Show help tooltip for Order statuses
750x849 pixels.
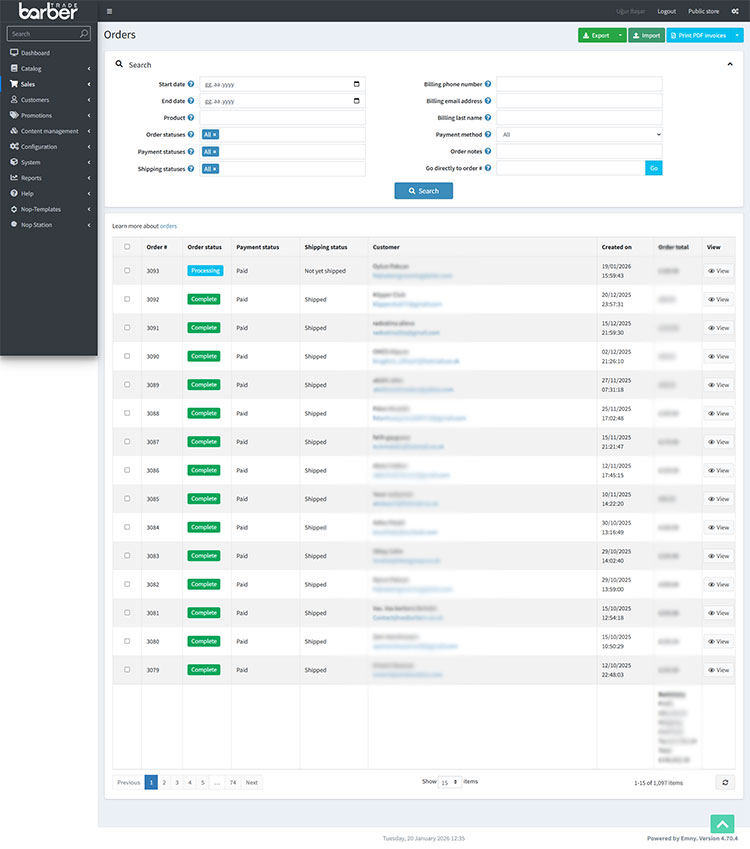(191, 134)
